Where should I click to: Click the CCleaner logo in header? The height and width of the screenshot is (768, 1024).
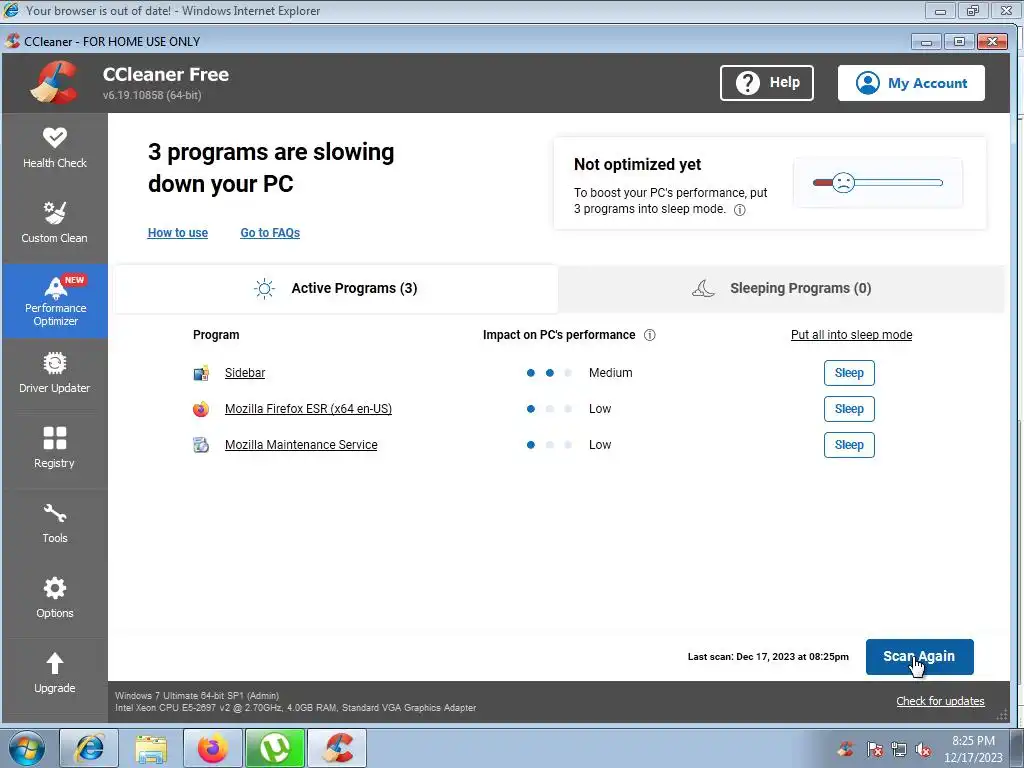(x=54, y=82)
